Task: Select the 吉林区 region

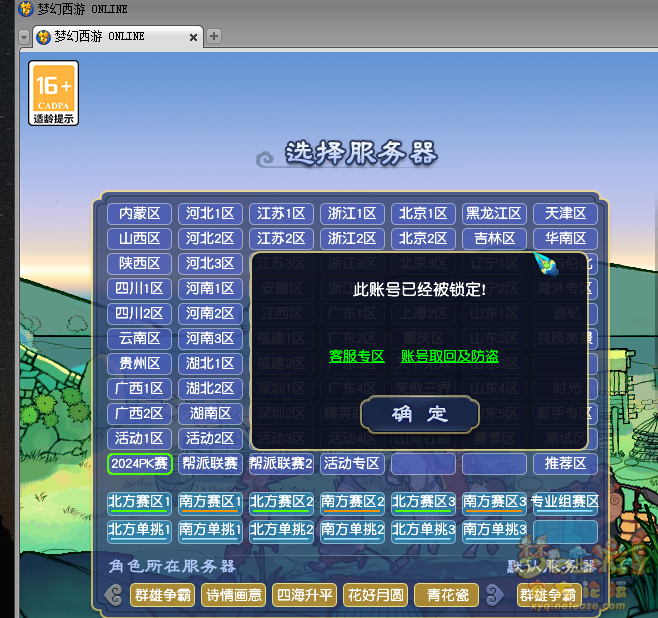Action: point(494,239)
